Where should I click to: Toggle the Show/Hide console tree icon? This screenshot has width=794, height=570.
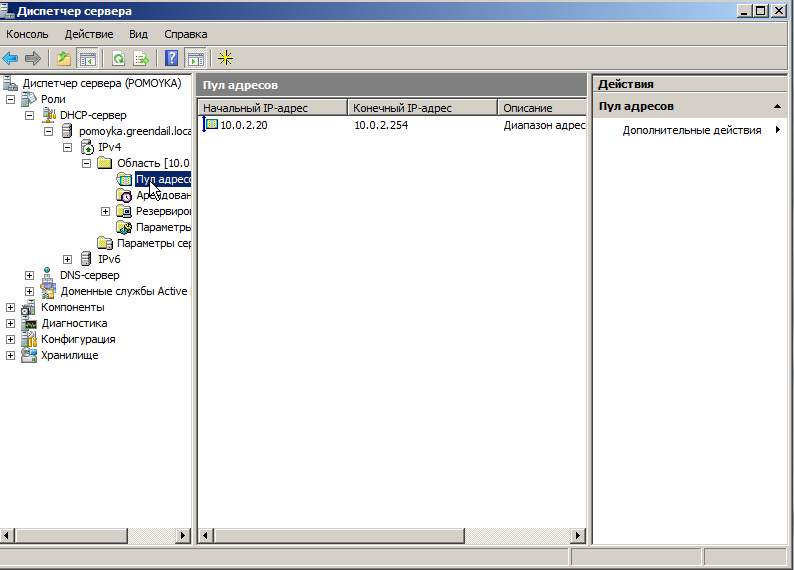click(87, 58)
